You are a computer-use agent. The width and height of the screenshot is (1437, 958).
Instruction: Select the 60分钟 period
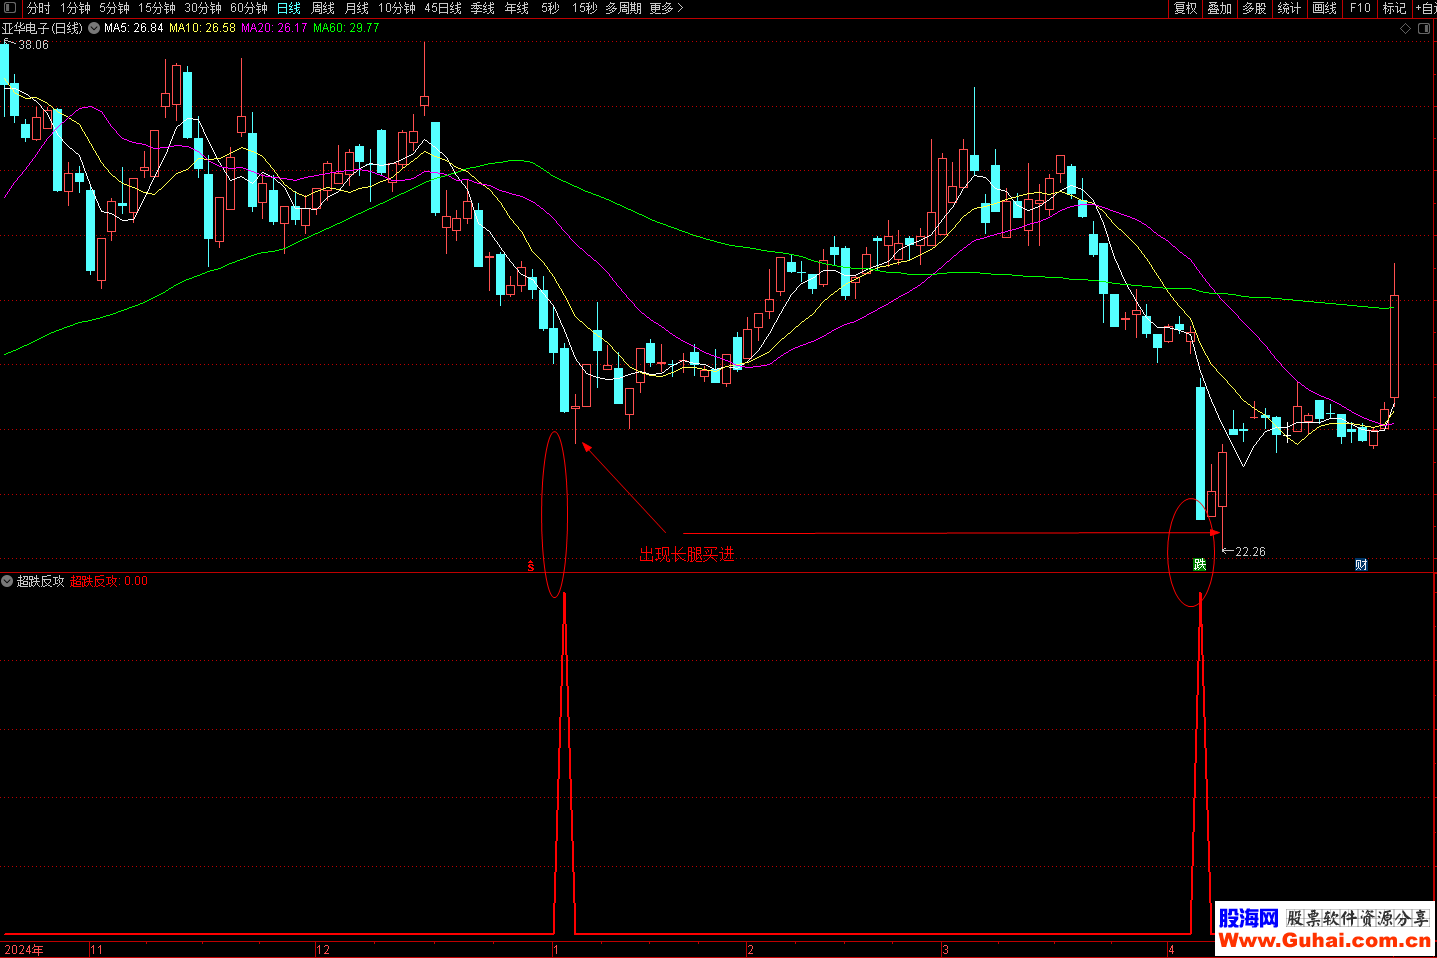click(x=249, y=8)
